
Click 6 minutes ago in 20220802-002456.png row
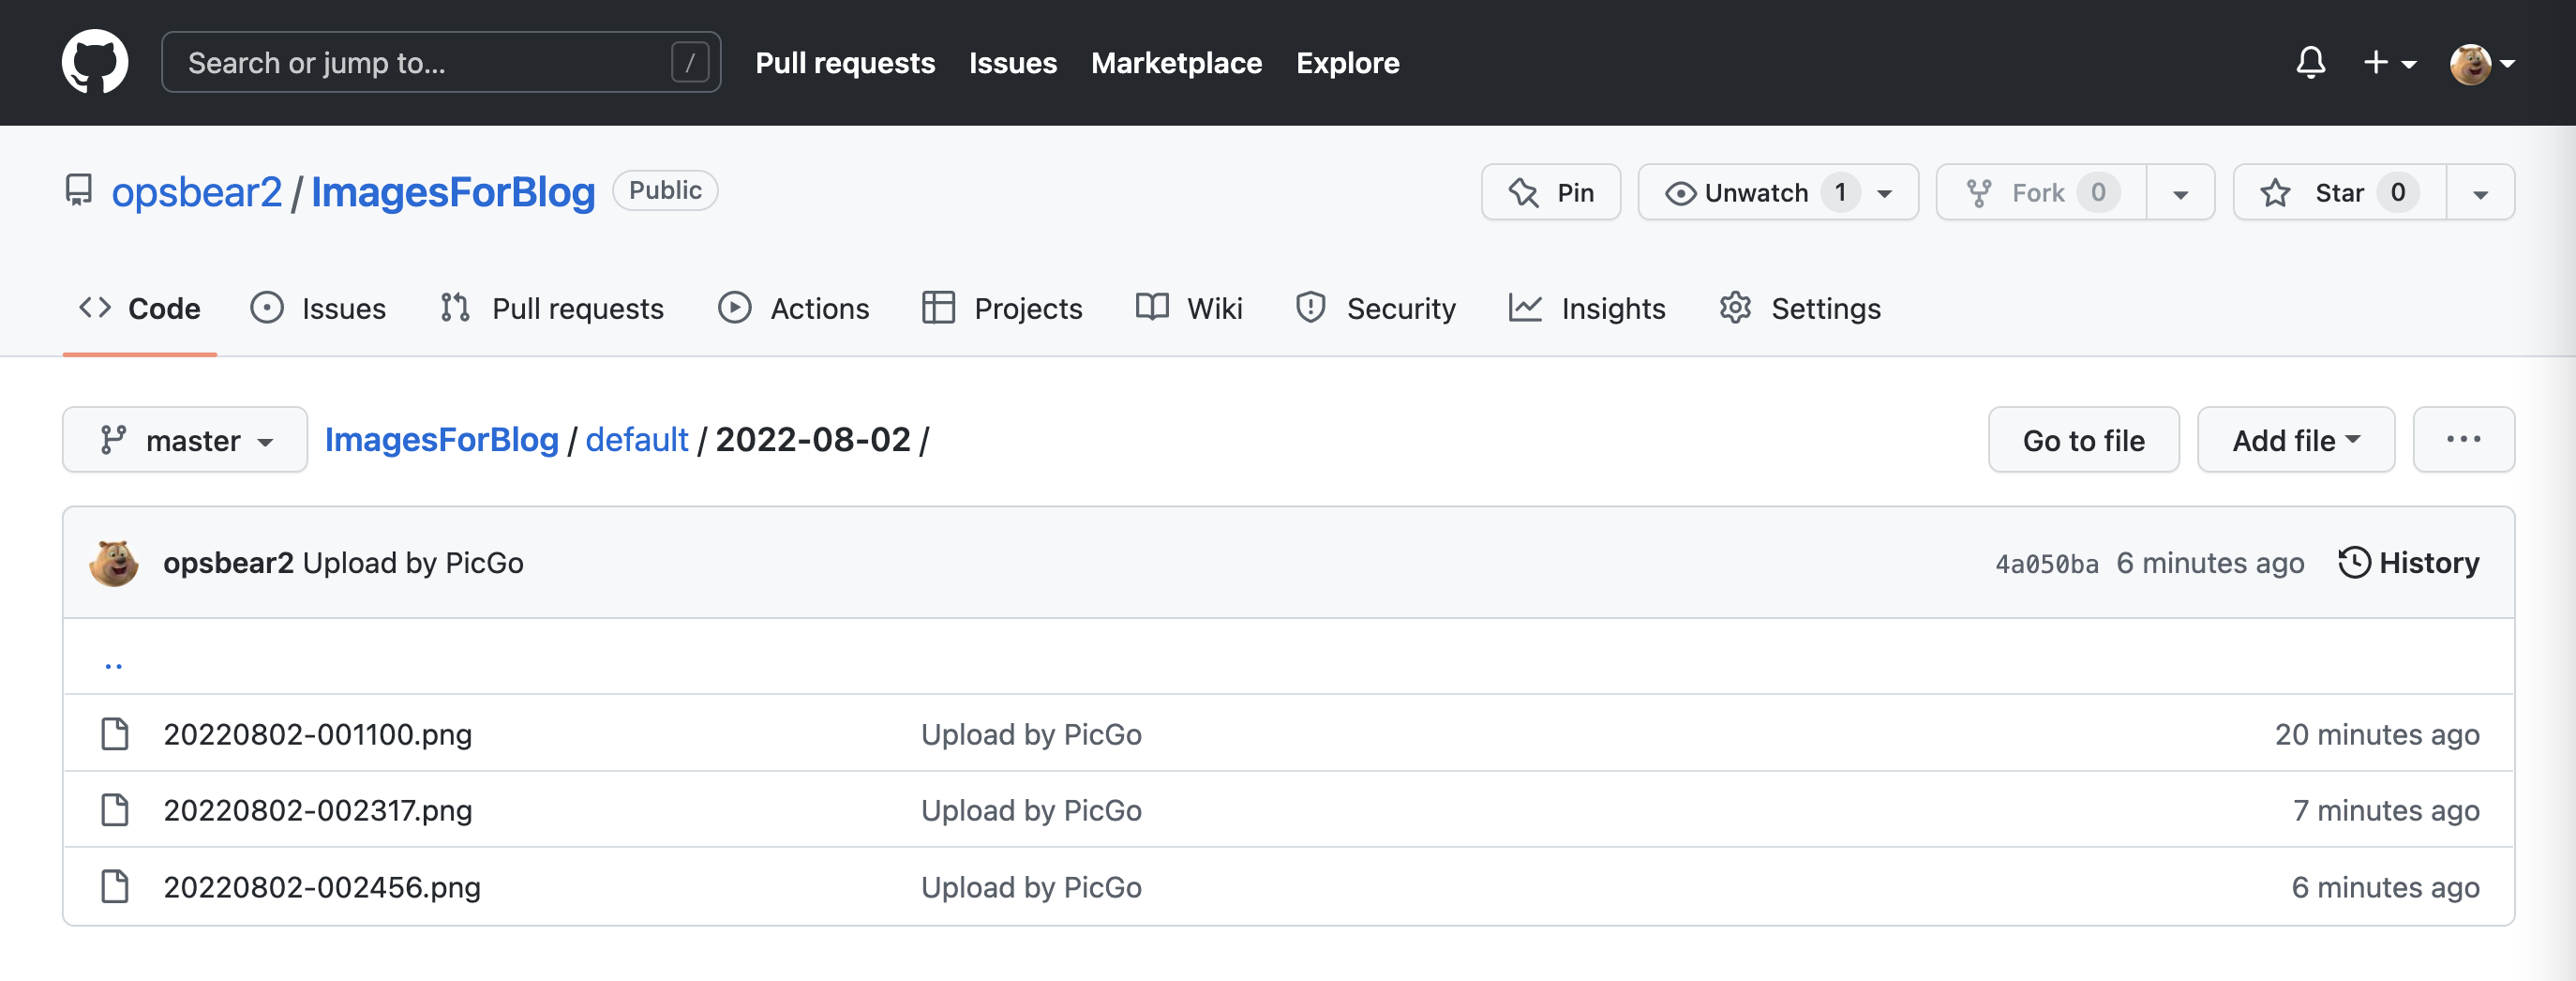(2385, 887)
